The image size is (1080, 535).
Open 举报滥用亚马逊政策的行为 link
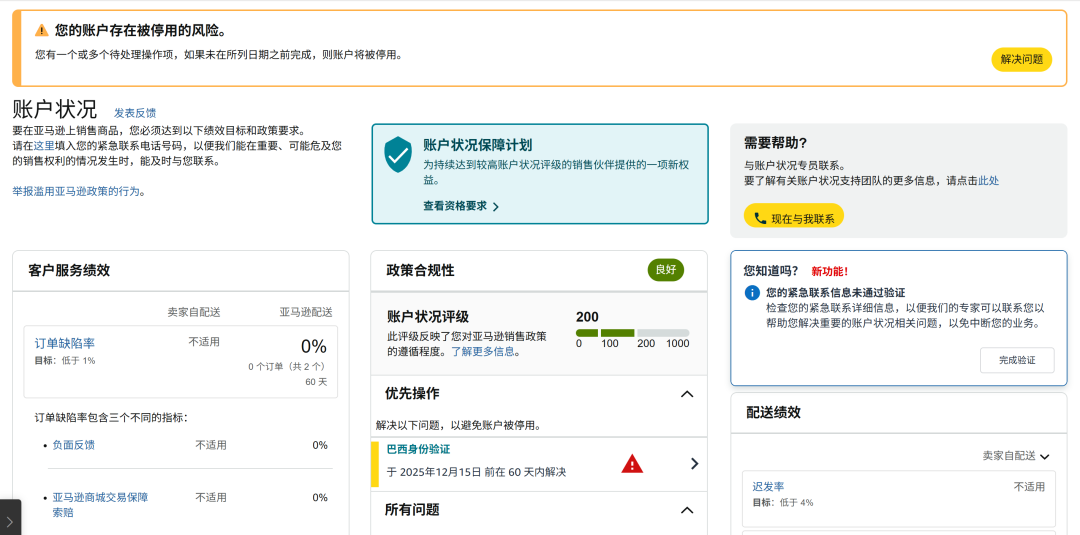tap(79, 191)
